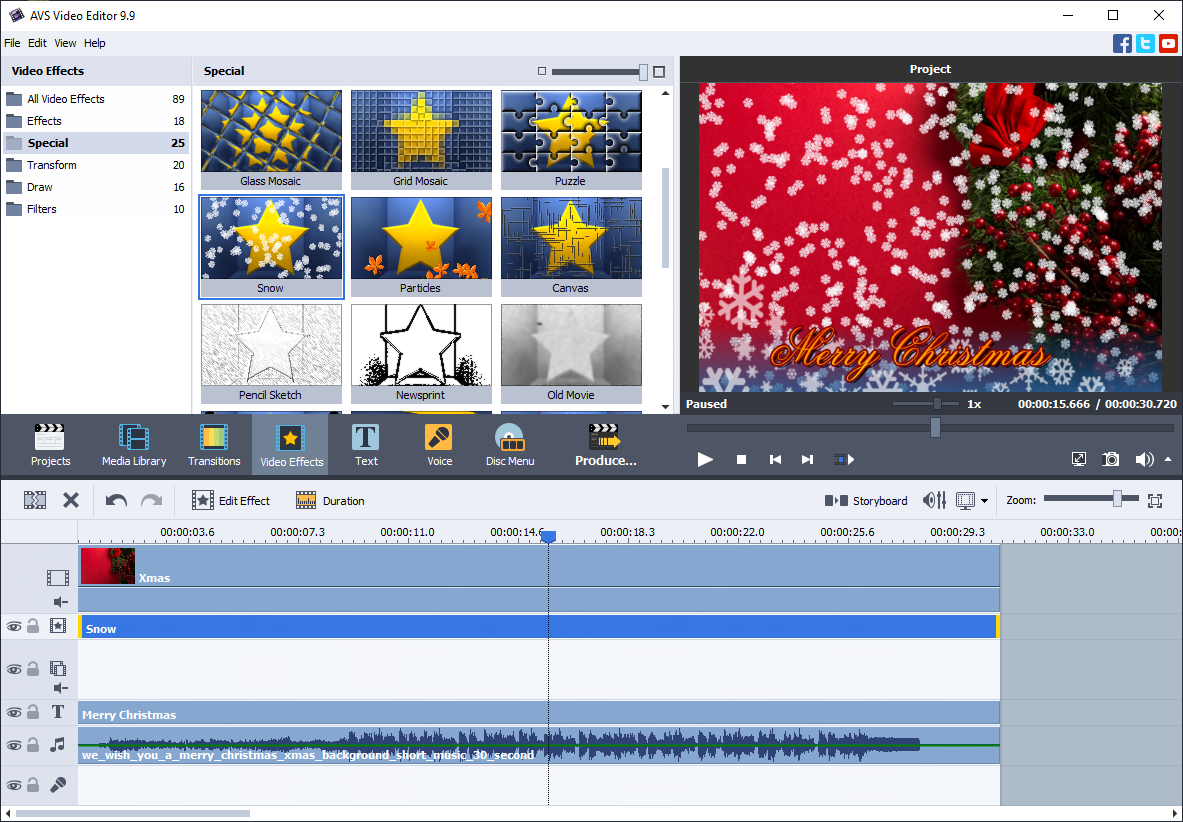Open the Edit menu

[37, 43]
